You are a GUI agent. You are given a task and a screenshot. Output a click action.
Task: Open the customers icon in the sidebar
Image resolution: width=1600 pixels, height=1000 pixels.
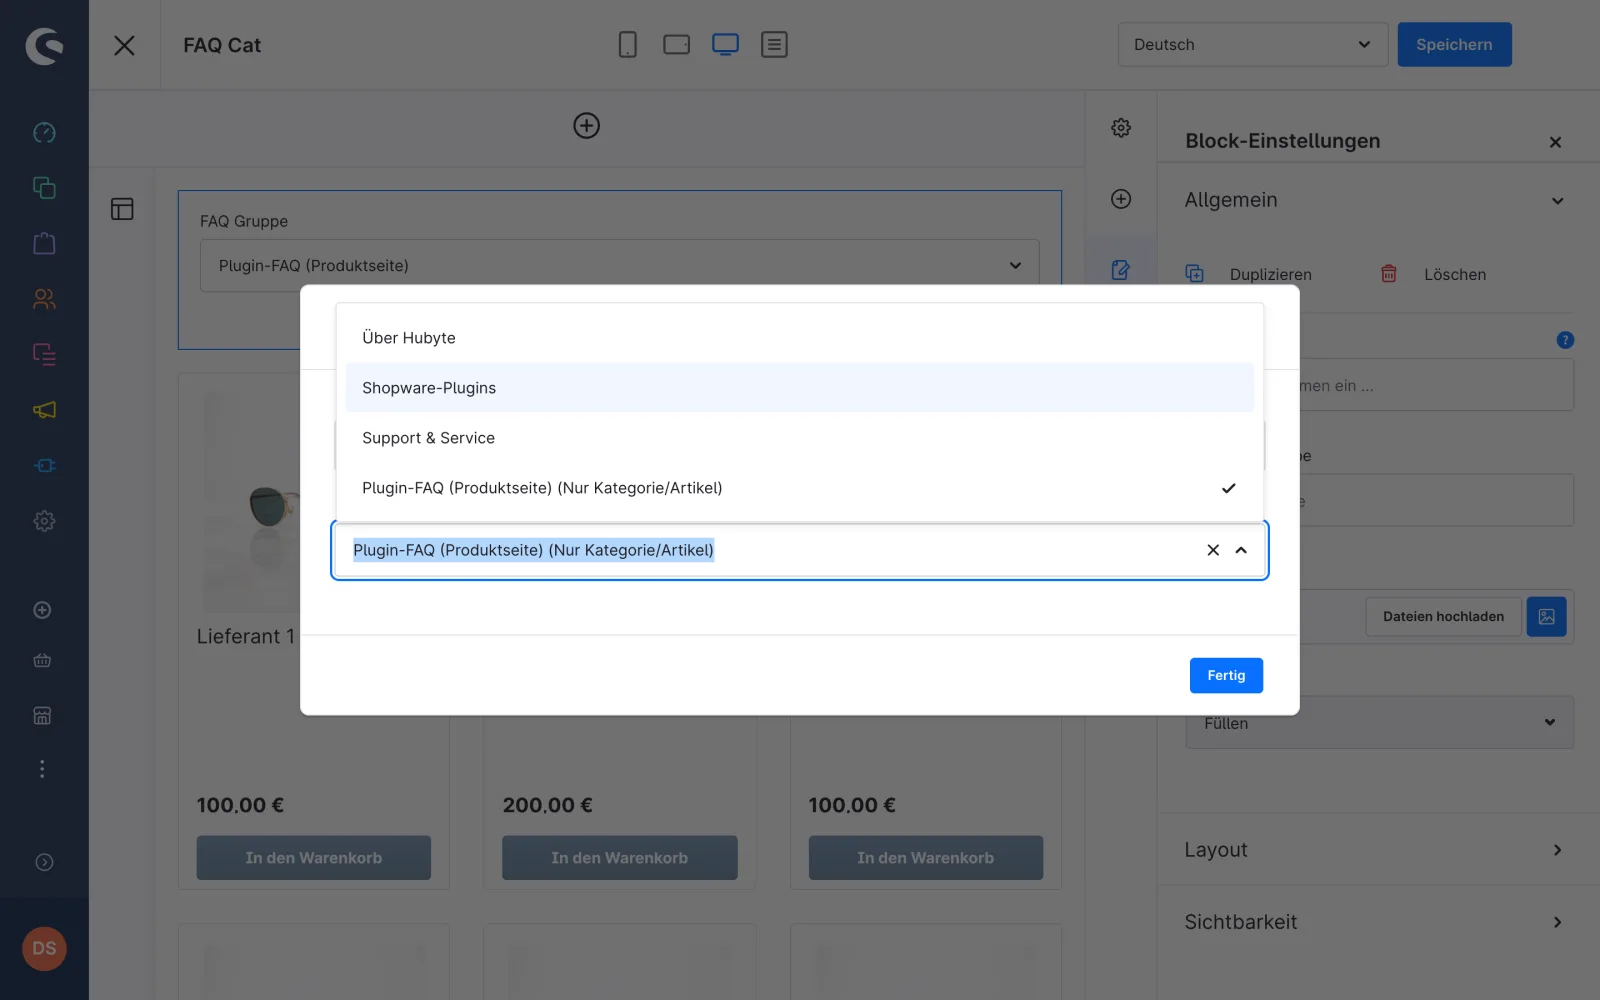(x=44, y=299)
